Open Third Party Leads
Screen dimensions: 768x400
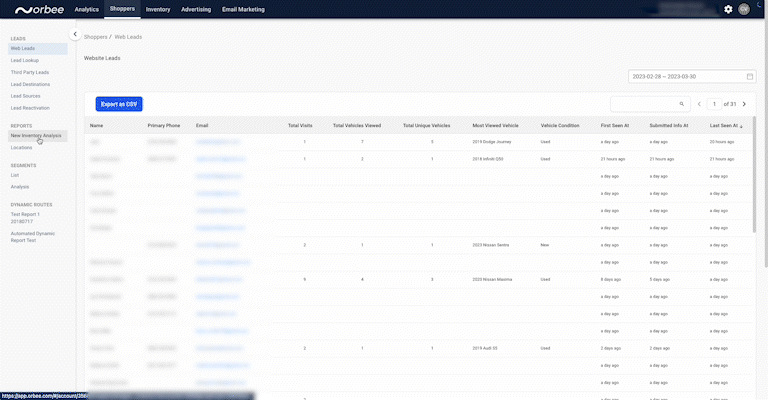pyautogui.click(x=30, y=72)
